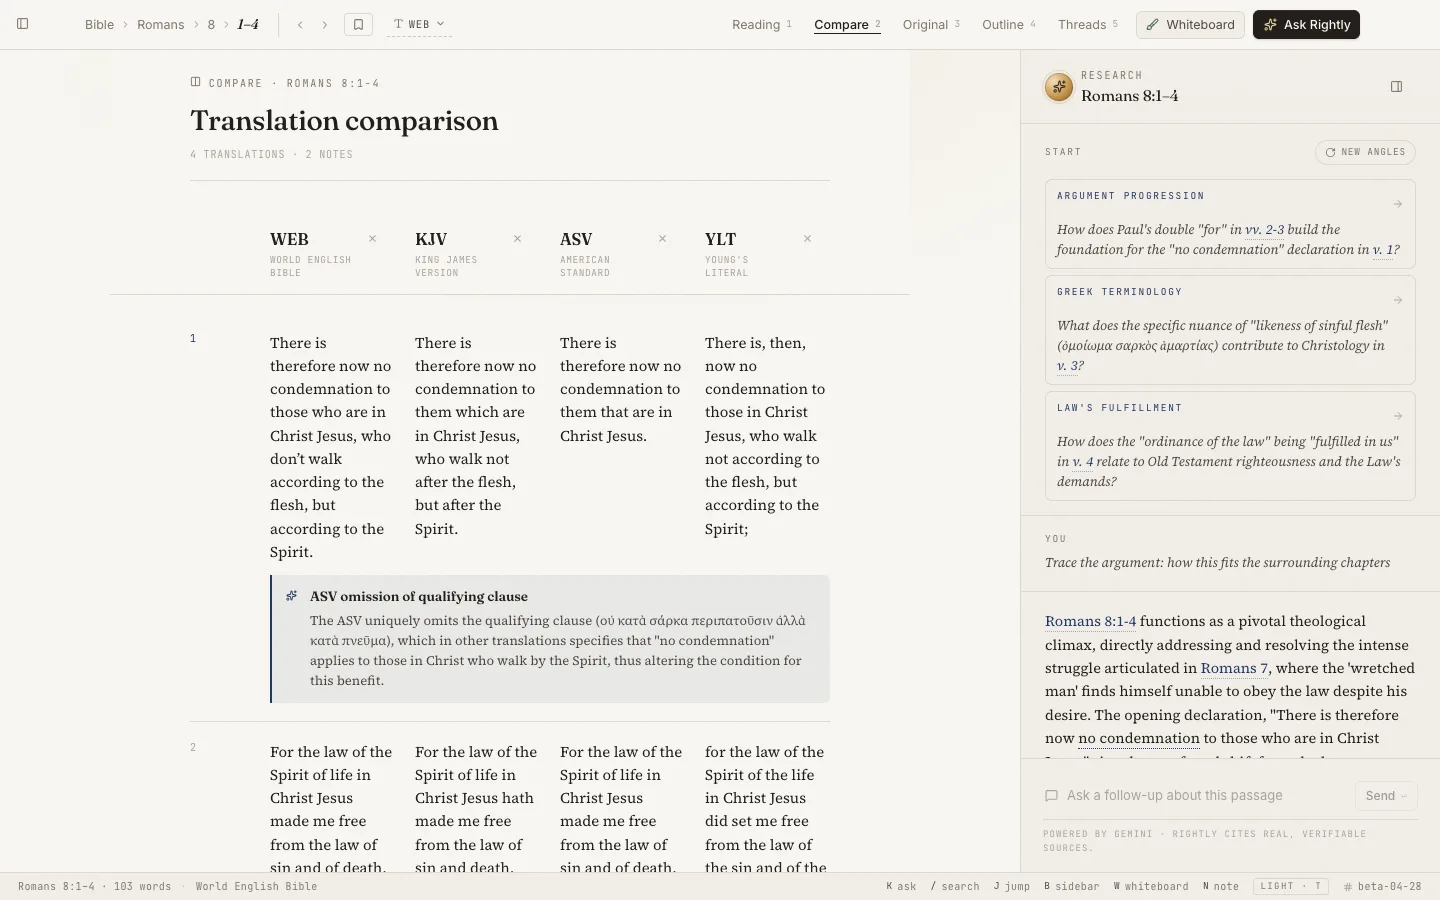1440x900 pixels.
Task: Open the Romans 8:1-4 link in the answer
Action: 1090,621
